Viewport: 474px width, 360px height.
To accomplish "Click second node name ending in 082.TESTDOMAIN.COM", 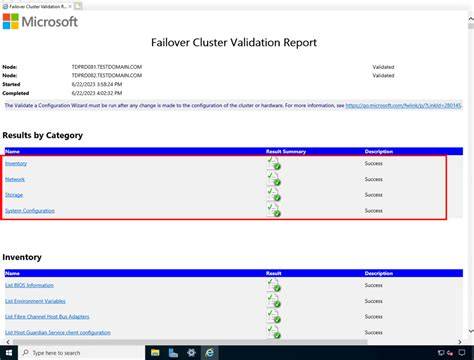I will 107,75.
